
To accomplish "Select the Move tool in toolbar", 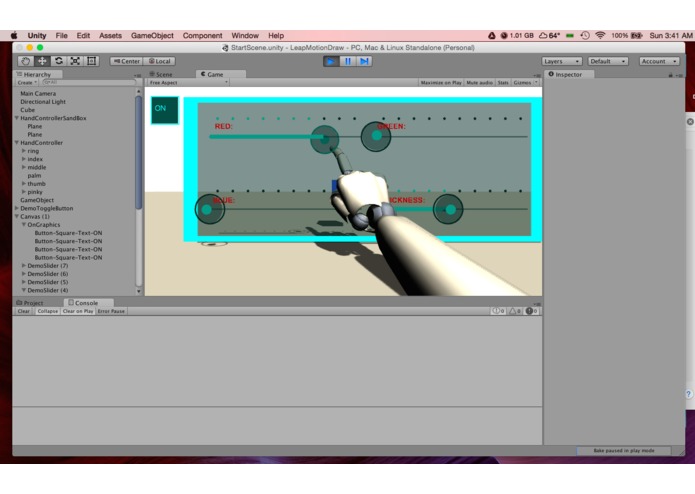I will (x=42, y=61).
